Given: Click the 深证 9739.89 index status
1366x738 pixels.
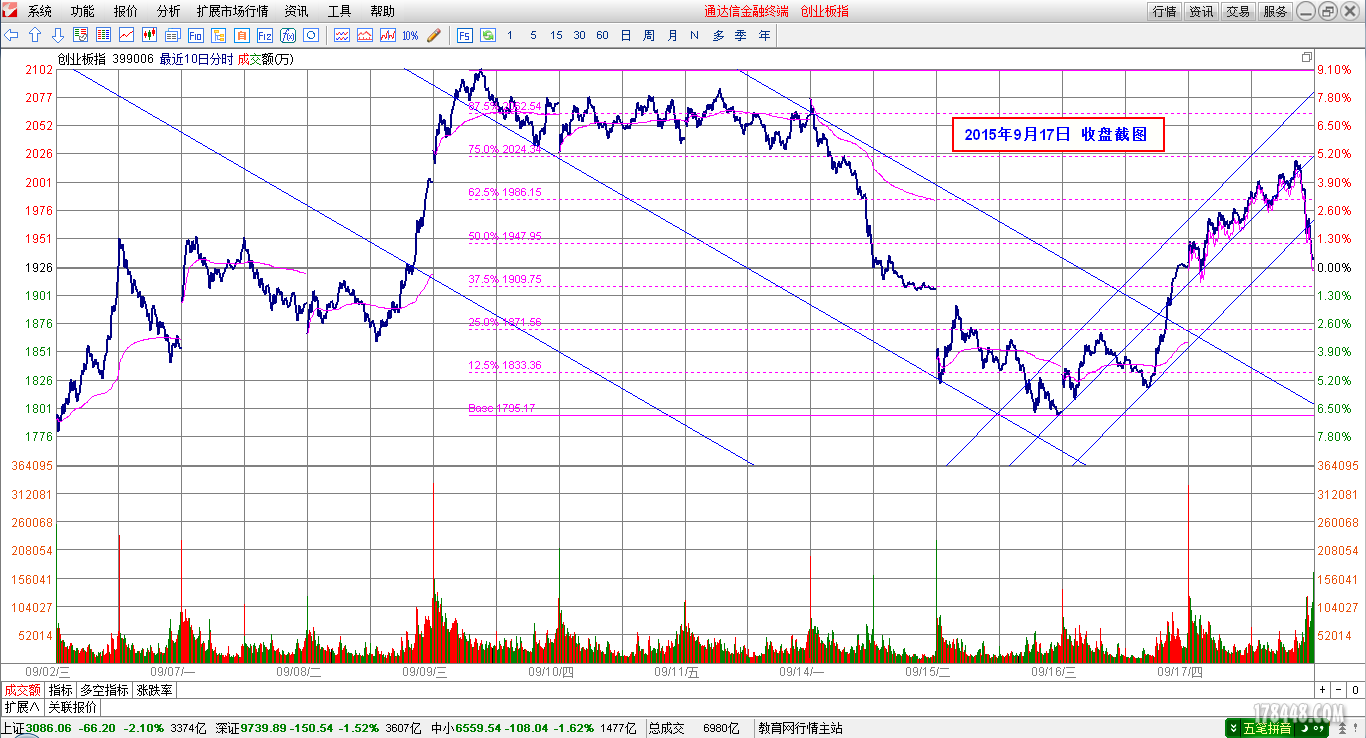Looking at the screenshot, I should click(x=320, y=728).
